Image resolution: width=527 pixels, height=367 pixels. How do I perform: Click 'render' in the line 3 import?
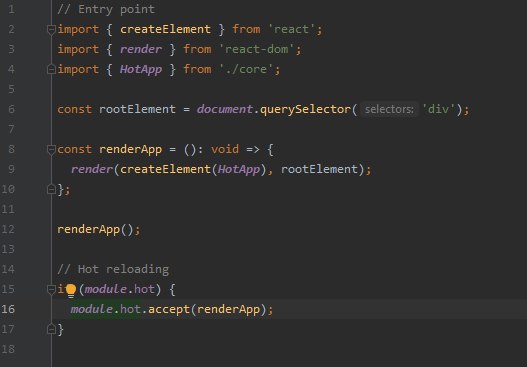141,49
